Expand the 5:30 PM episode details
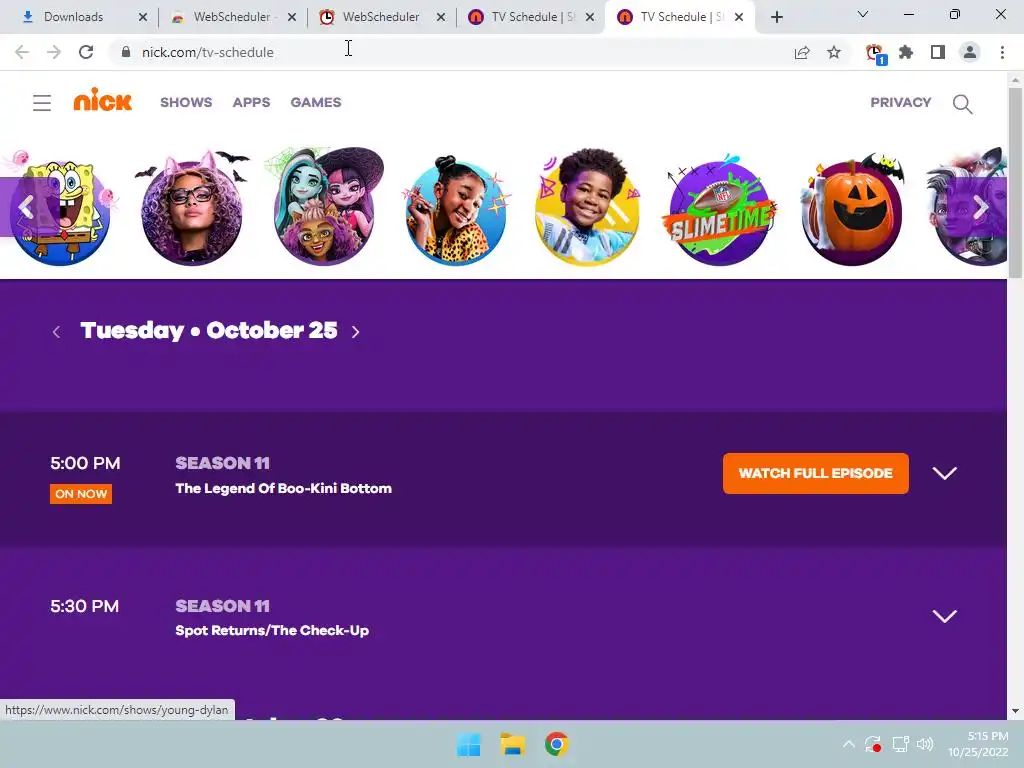The width and height of the screenshot is (1024, 768). 944,616
